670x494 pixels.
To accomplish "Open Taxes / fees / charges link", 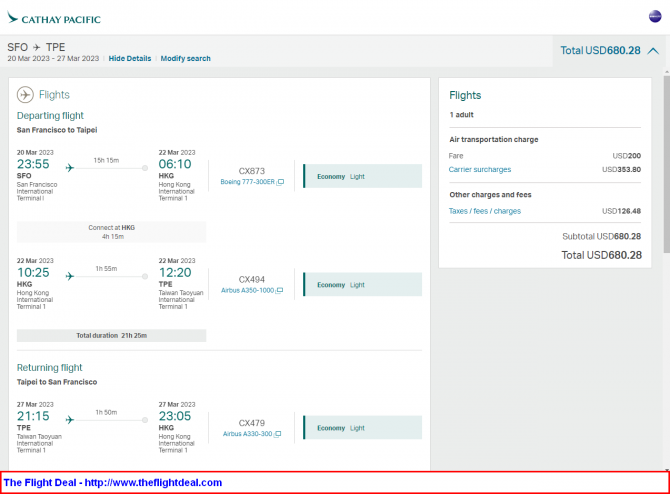I will point(485,211).
